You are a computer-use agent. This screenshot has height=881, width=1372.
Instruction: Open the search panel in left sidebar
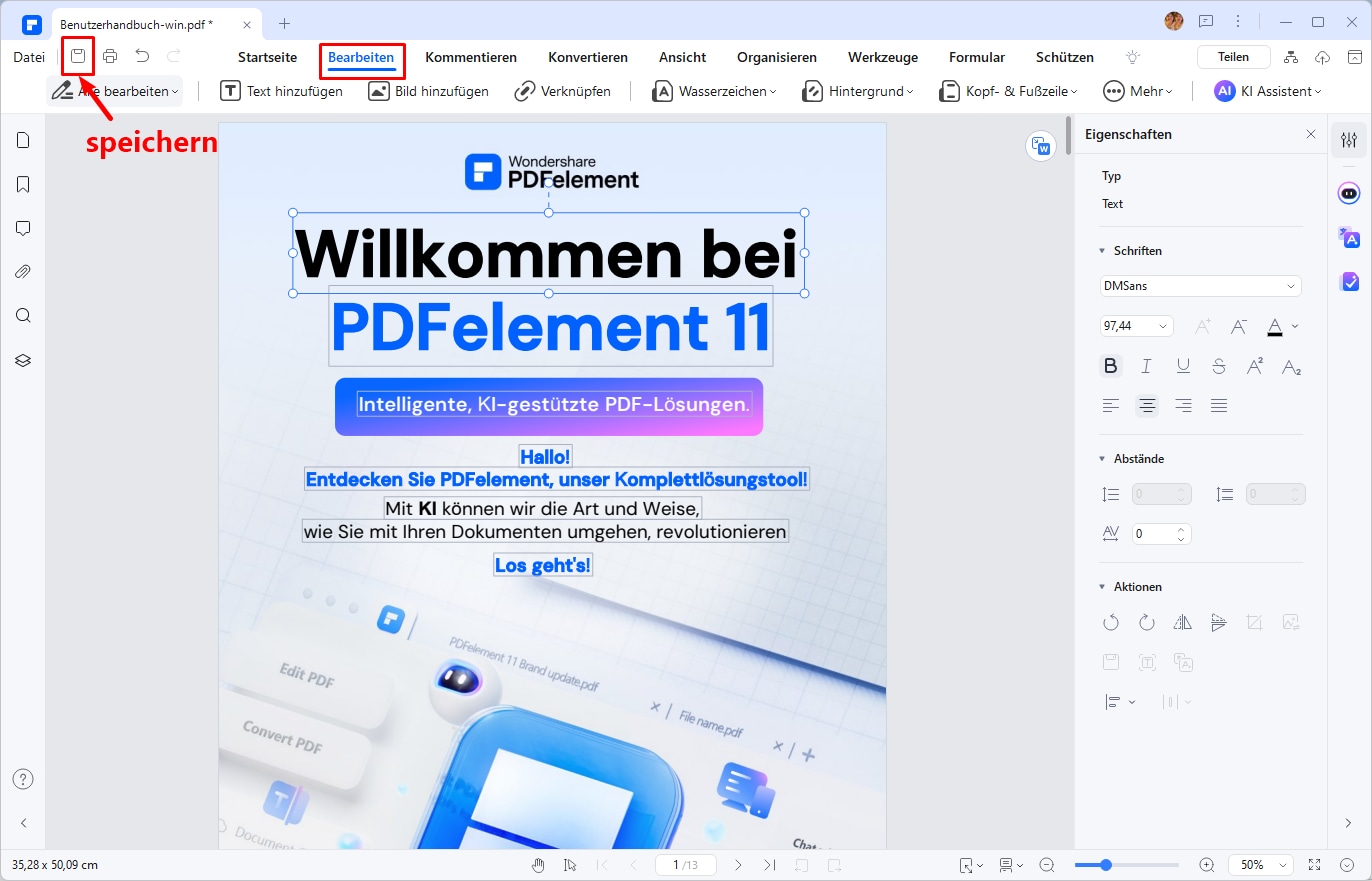pyautogui.click(x=23, y=316)
